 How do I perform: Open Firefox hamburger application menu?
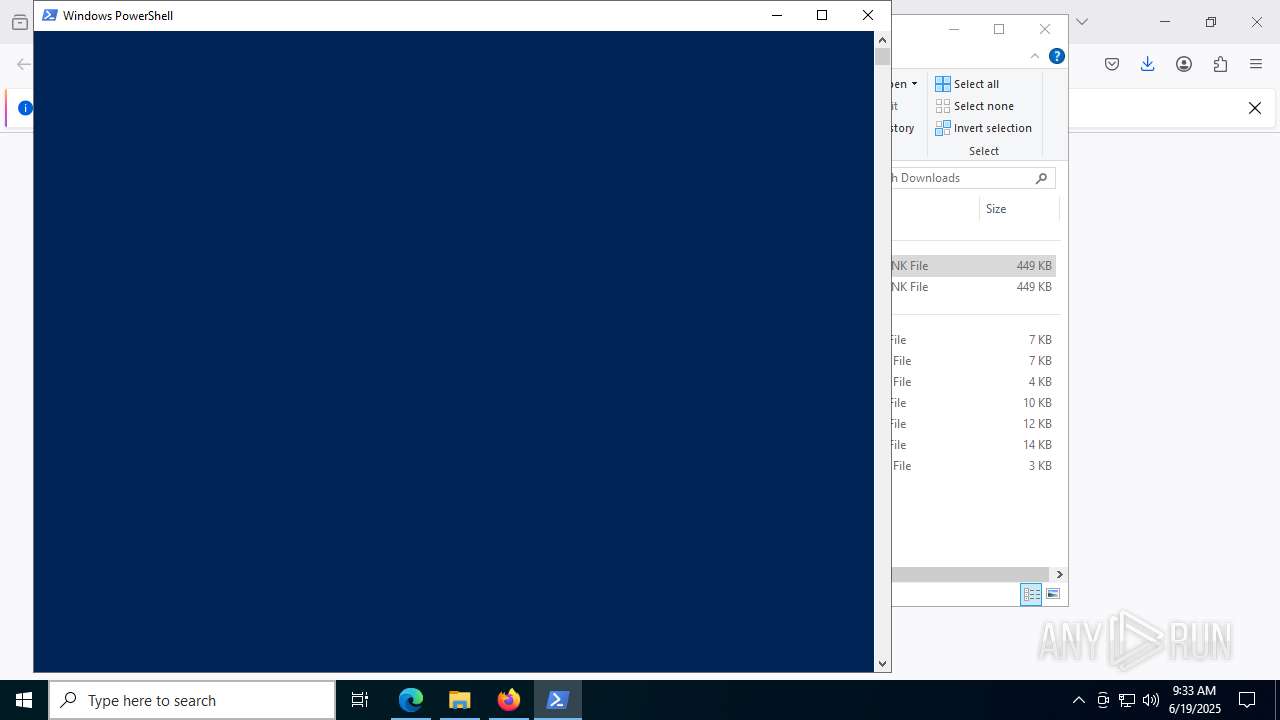coord(1256,64)
